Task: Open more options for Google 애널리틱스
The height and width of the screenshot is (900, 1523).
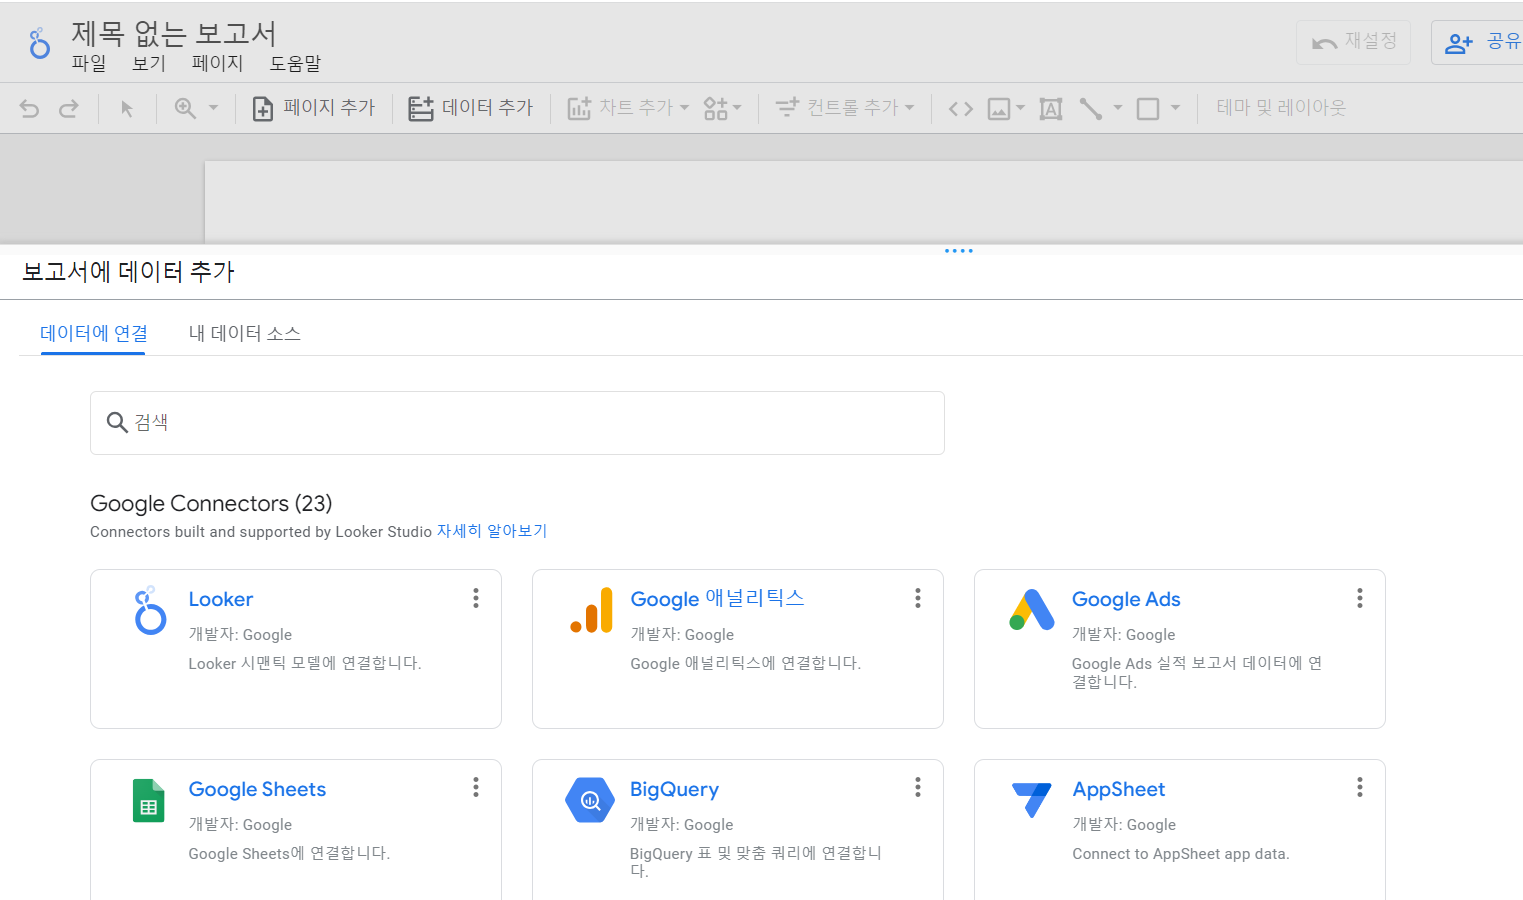Action: coord(918,598)
